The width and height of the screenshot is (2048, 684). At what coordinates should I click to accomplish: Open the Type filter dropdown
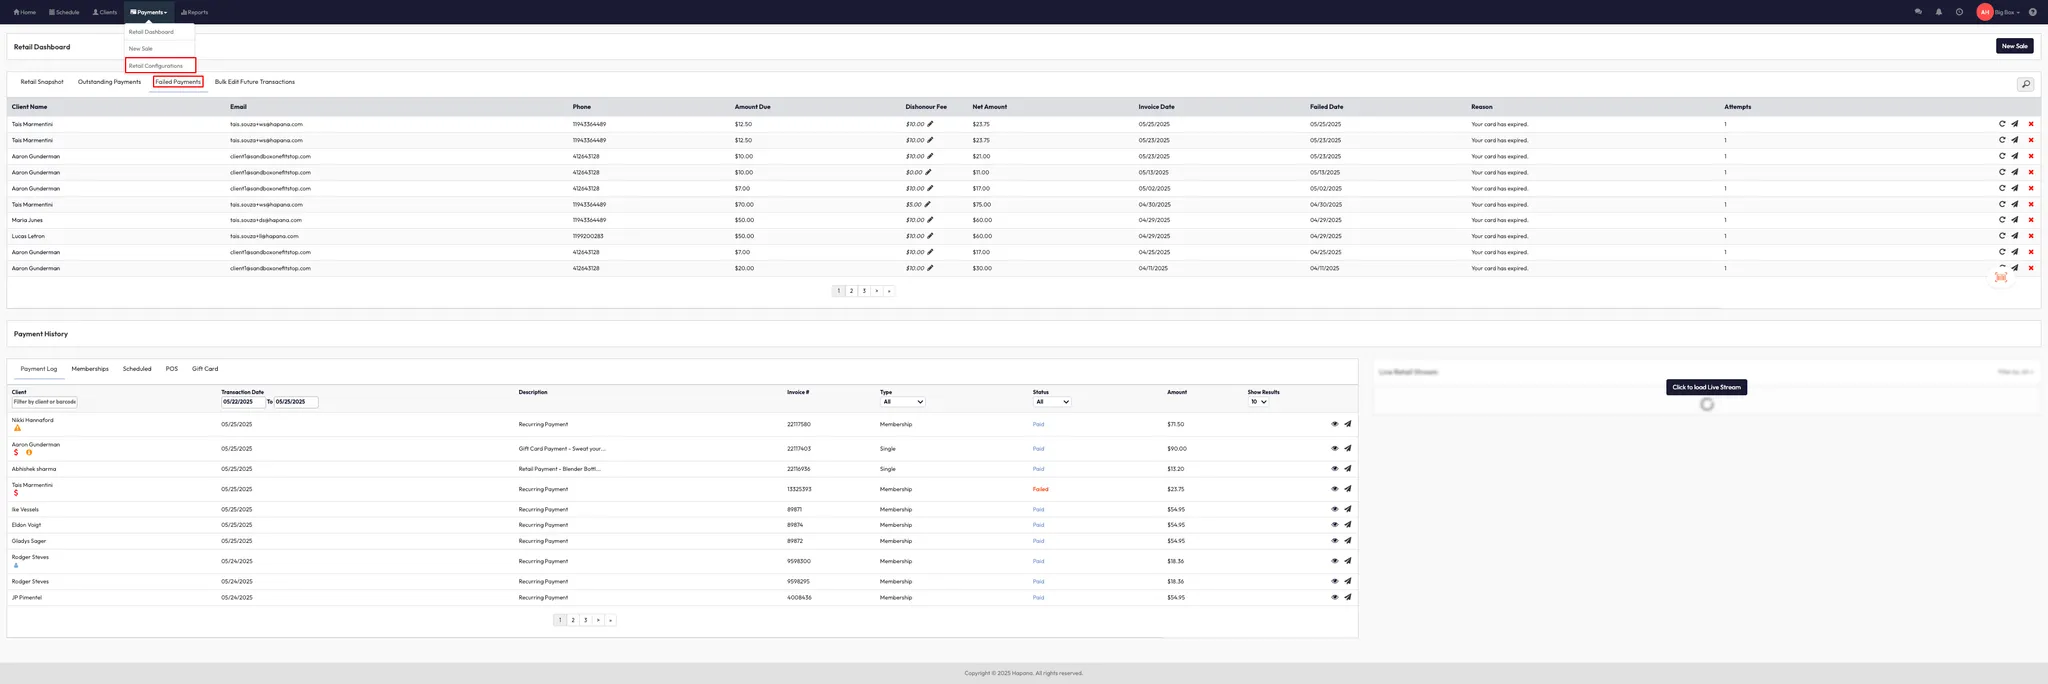pos(902,402)
